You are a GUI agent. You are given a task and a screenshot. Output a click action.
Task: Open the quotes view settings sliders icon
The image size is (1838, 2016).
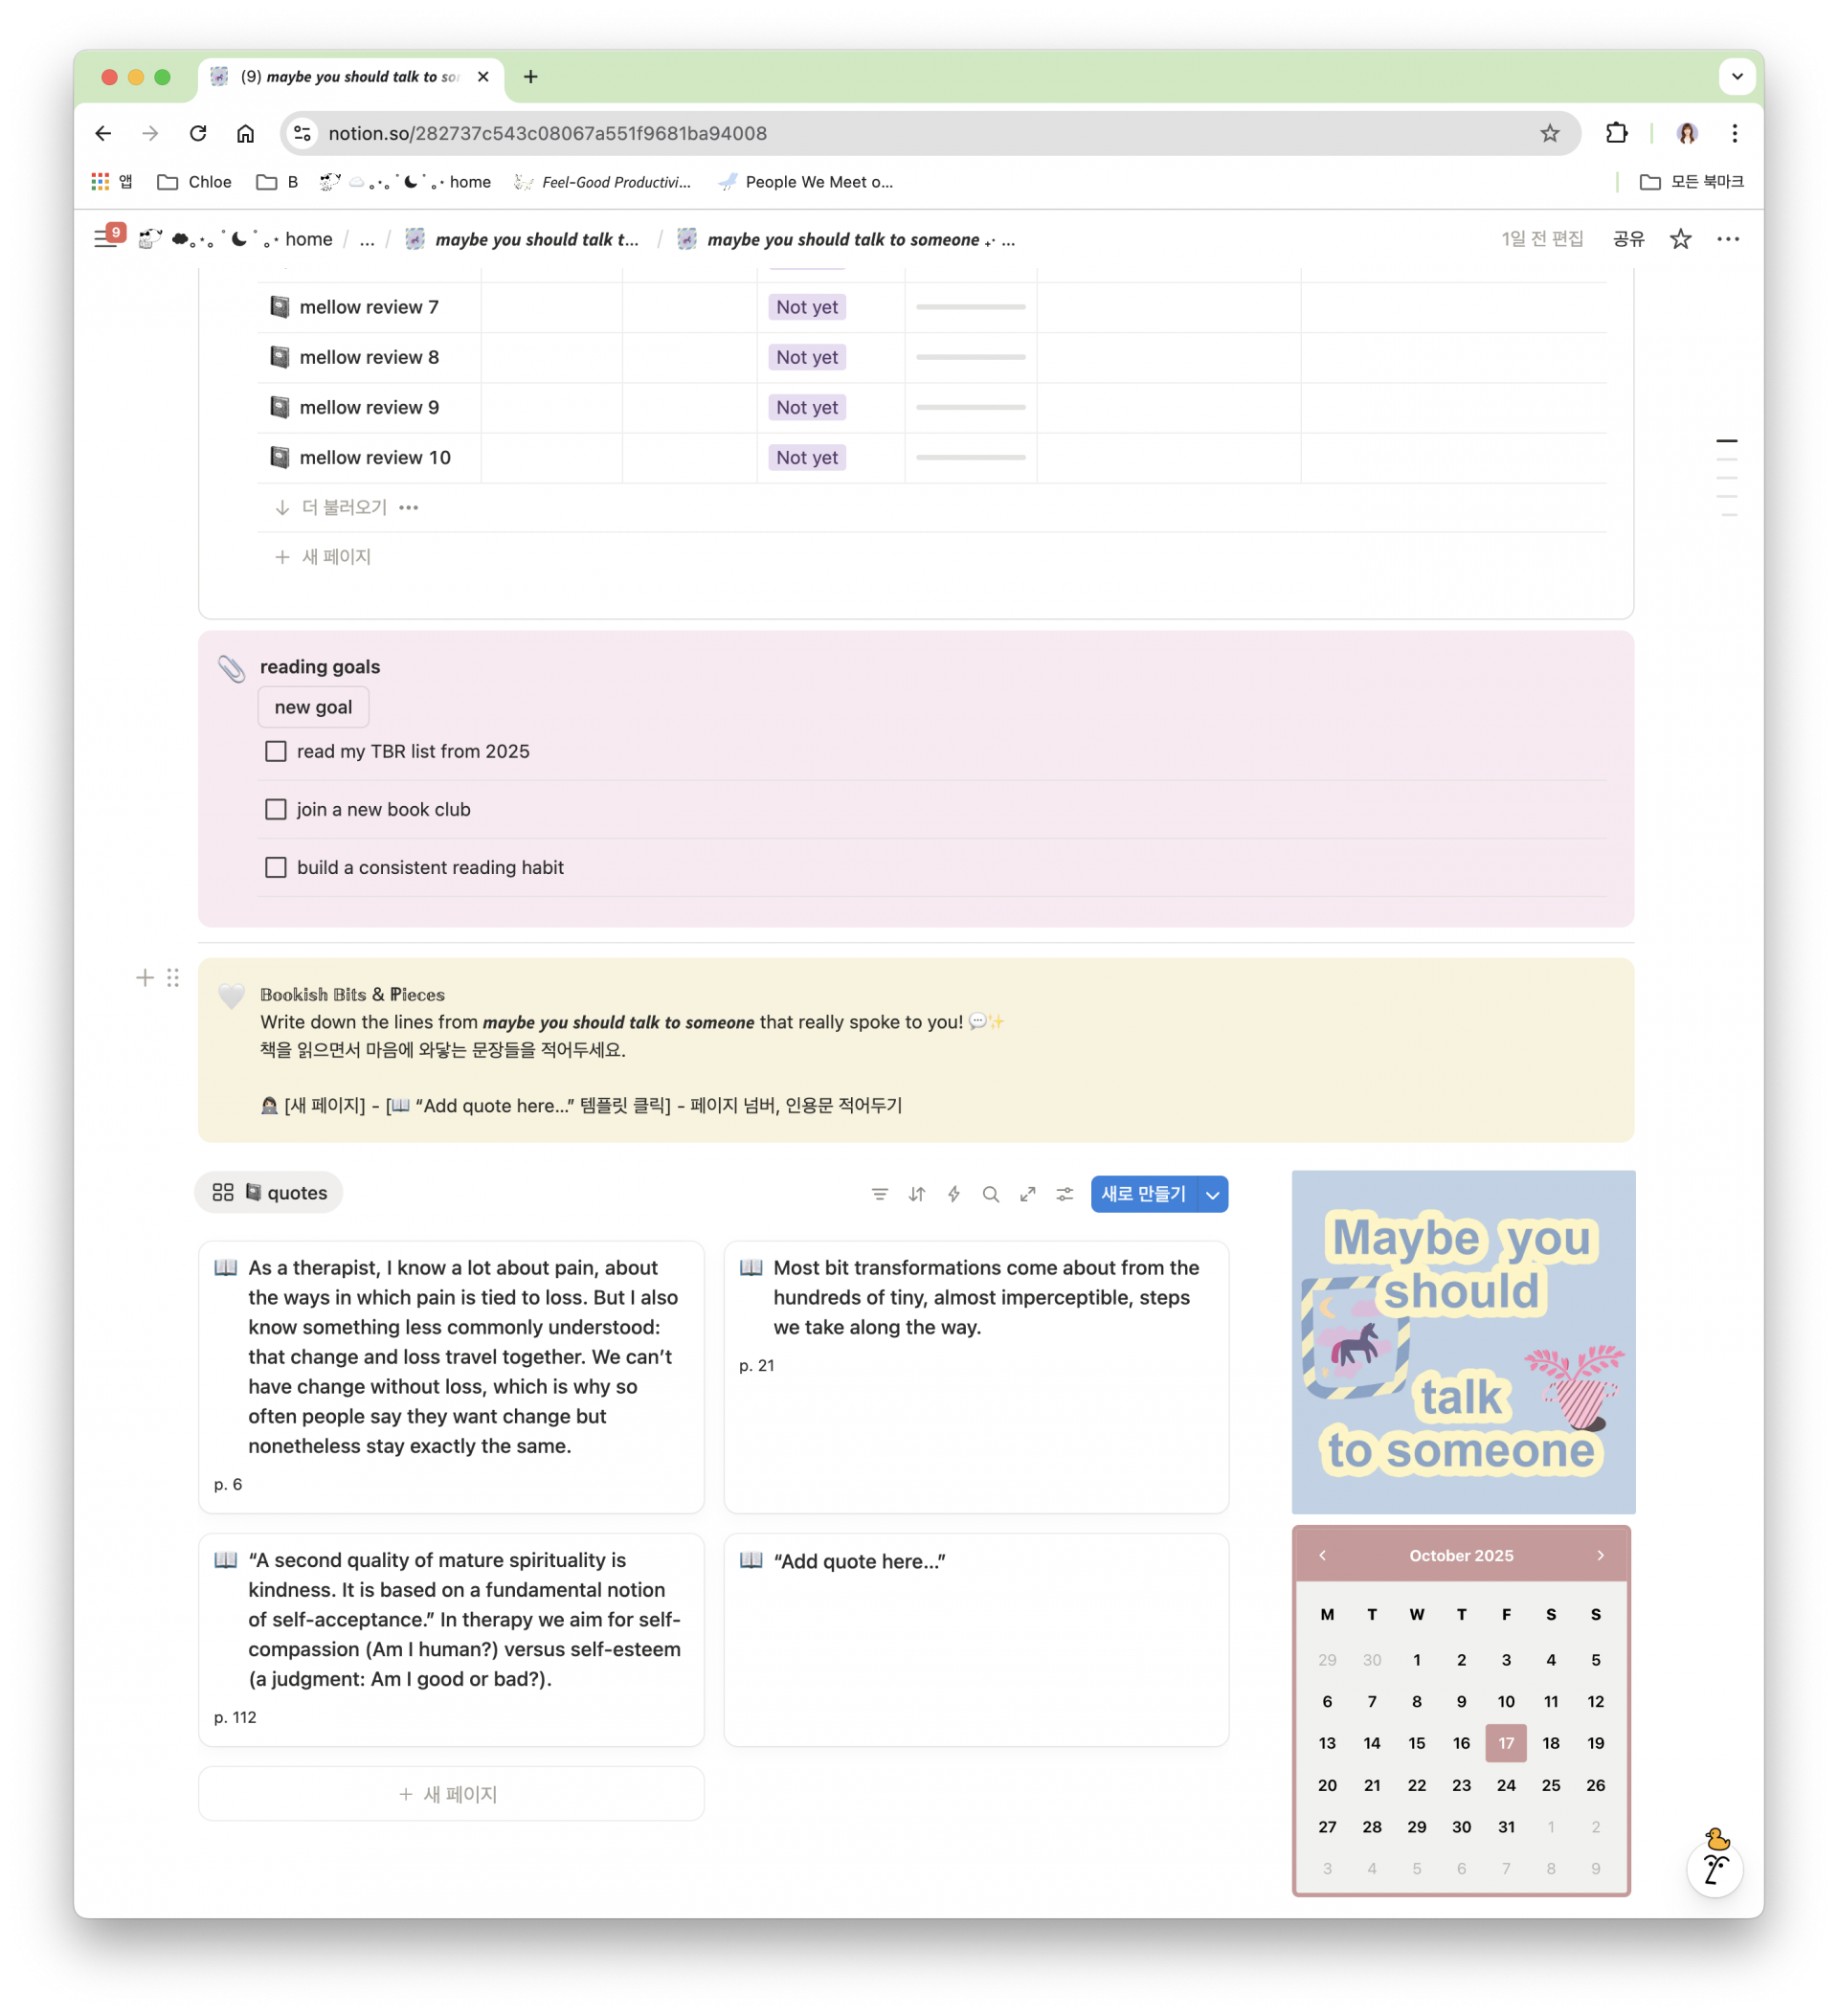tap(1064, 1194)
